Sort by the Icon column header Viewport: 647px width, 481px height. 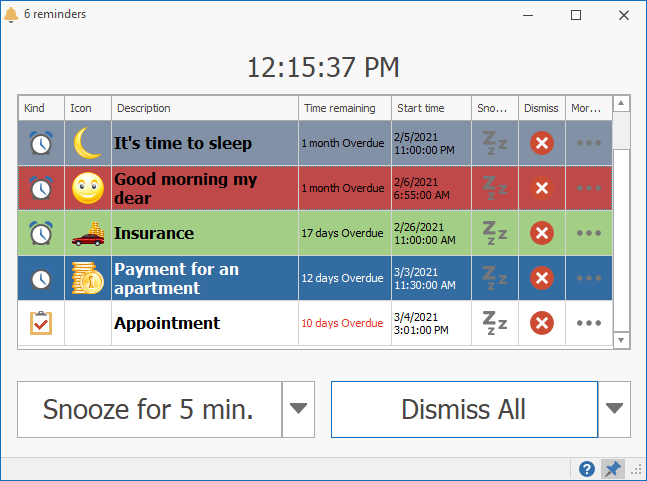(88, 108)
